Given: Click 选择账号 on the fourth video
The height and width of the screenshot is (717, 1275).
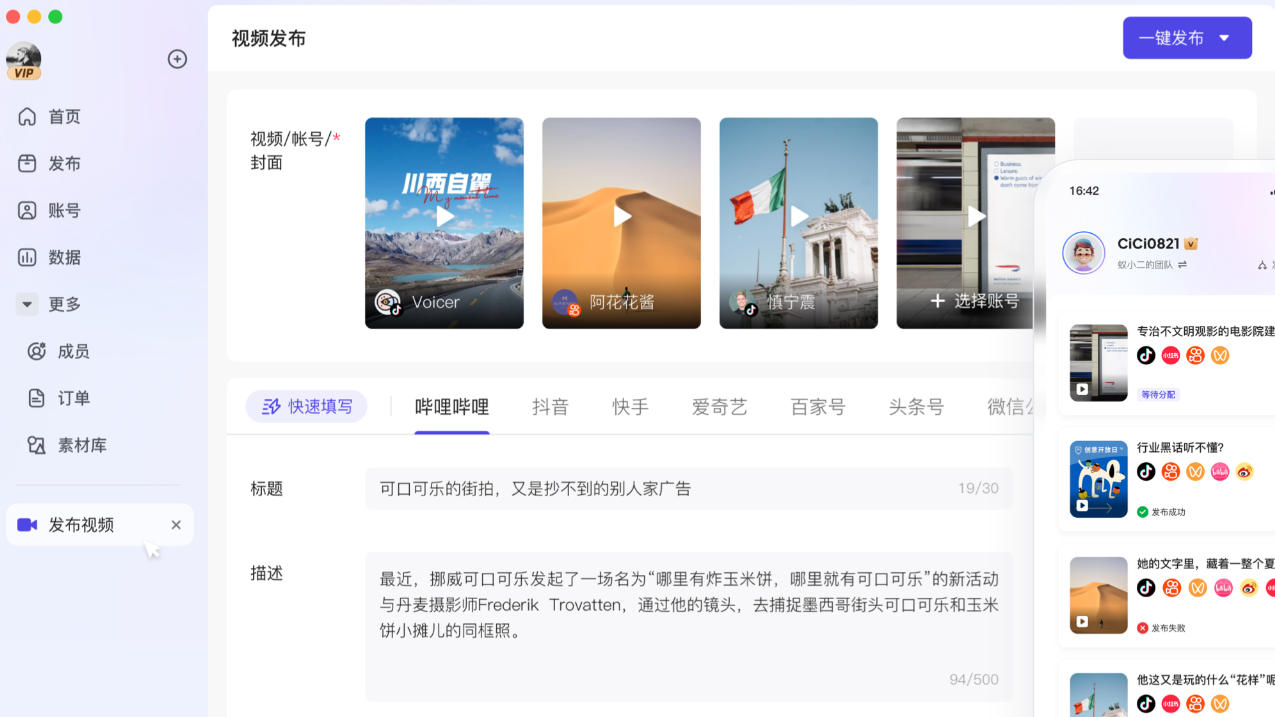Looking at the screenshot, I should click(x=975, y=301).
